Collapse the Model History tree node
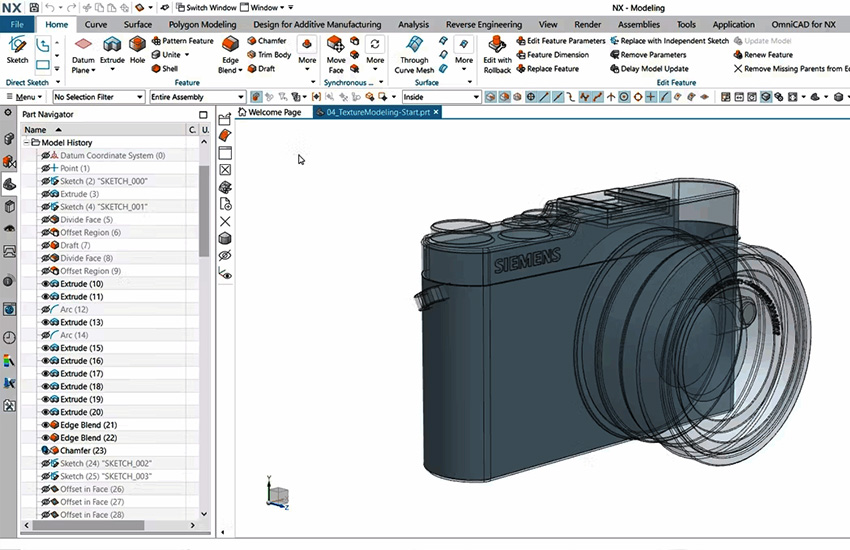 [26, 143]
